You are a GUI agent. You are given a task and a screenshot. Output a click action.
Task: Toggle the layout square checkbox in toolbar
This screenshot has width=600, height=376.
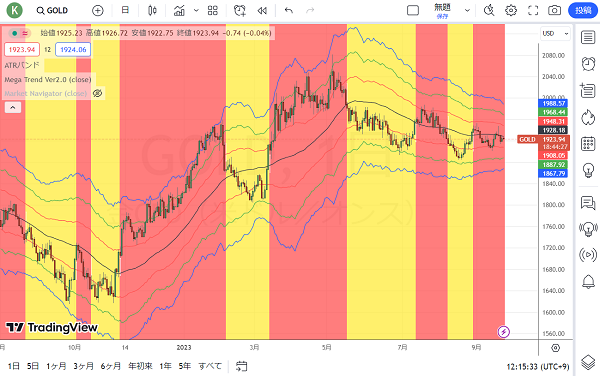click(413, 10)
